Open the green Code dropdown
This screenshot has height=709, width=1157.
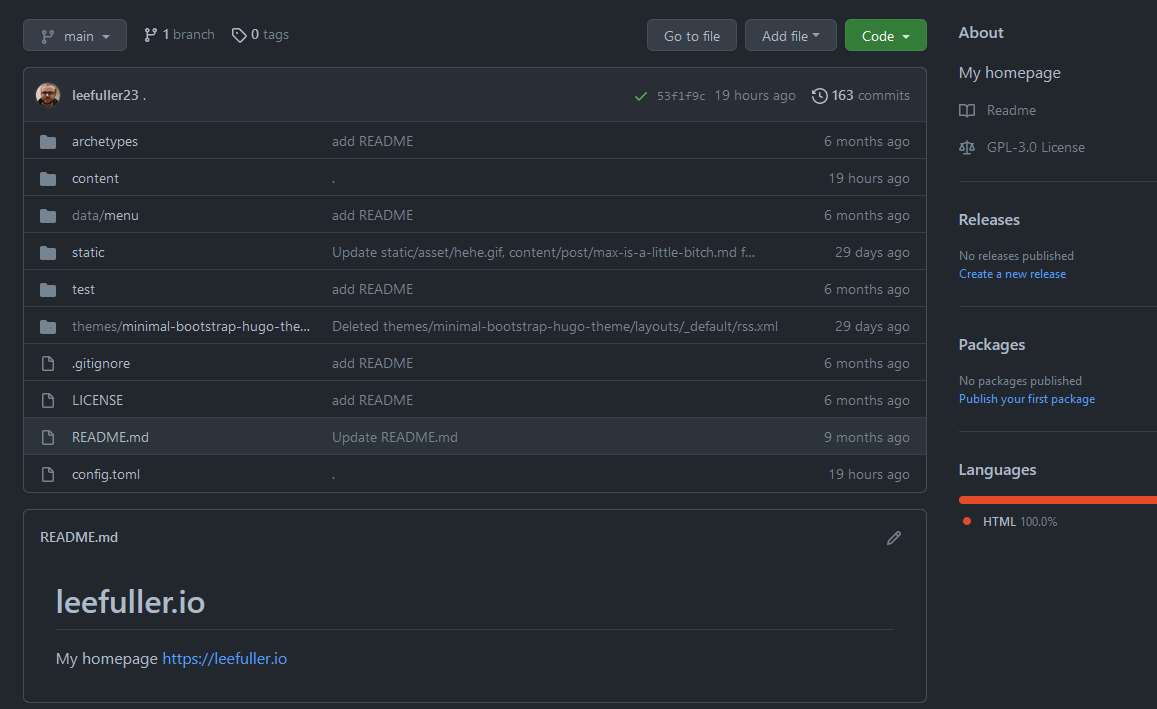point(885,34)
